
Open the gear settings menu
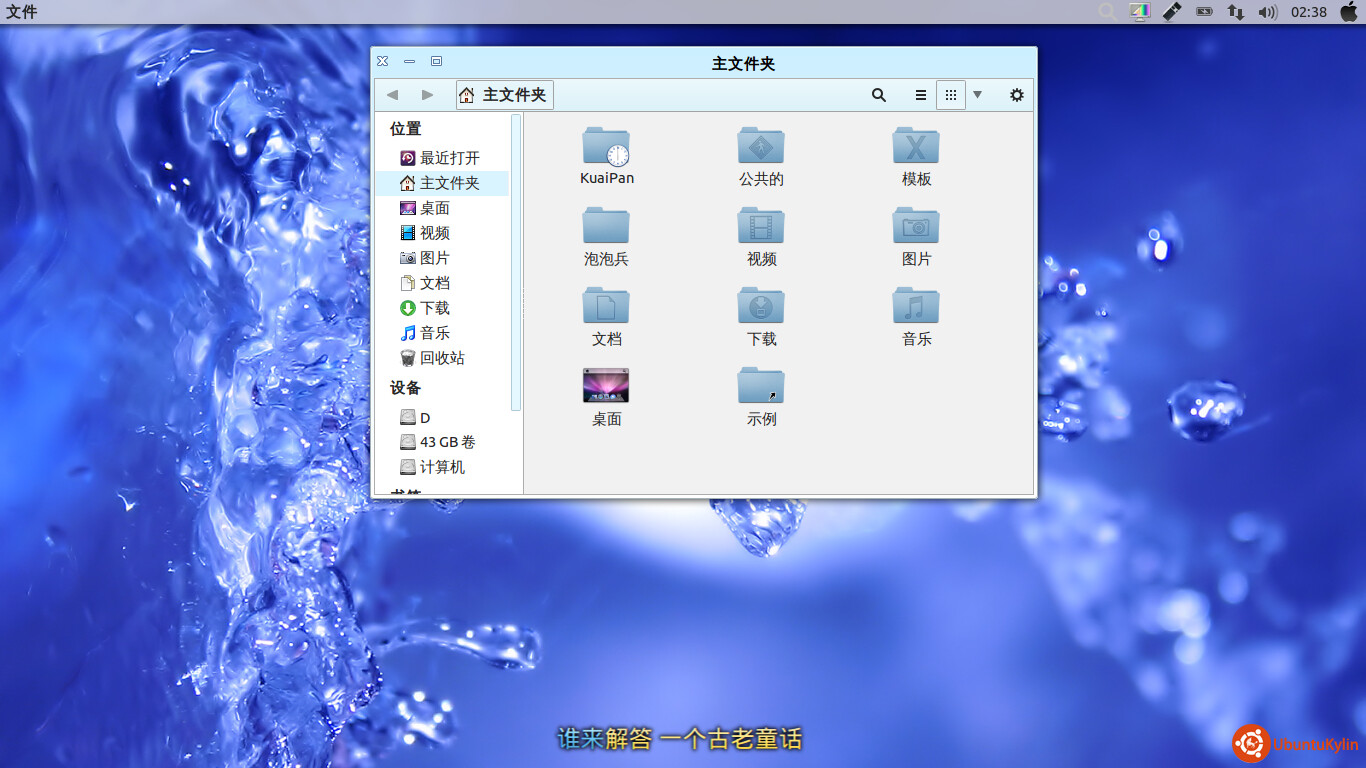[x=1016, y=95]
